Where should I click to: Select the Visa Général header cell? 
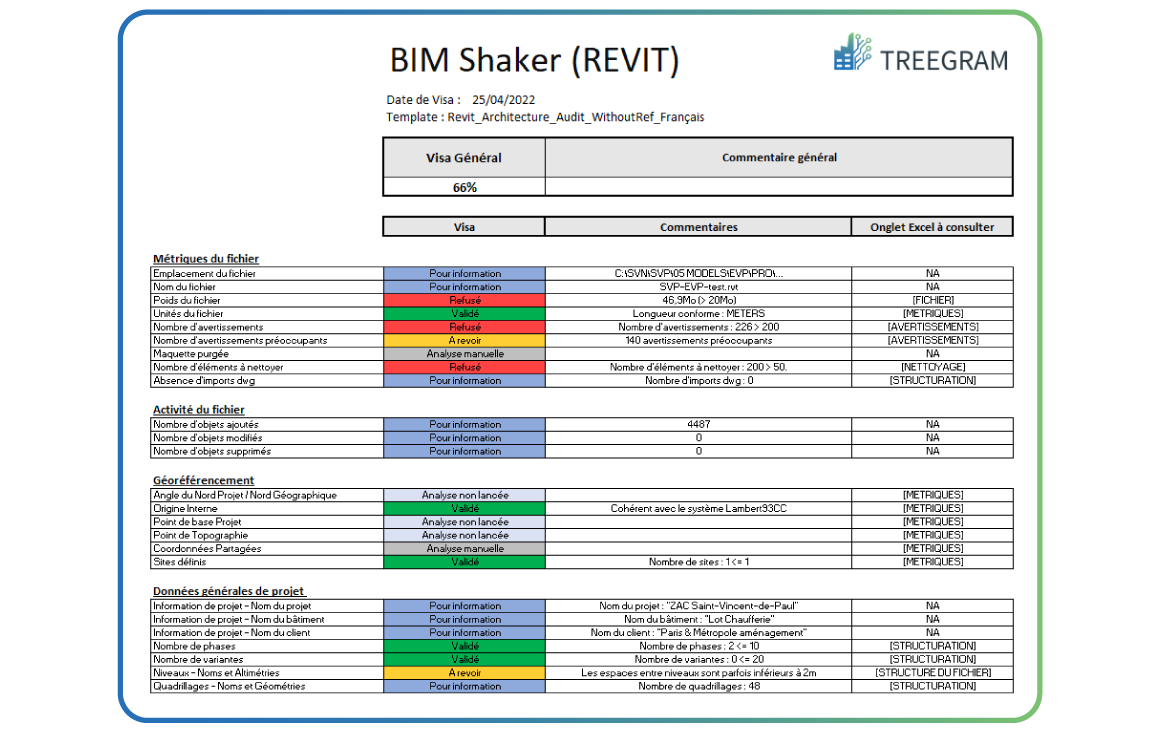464,157
